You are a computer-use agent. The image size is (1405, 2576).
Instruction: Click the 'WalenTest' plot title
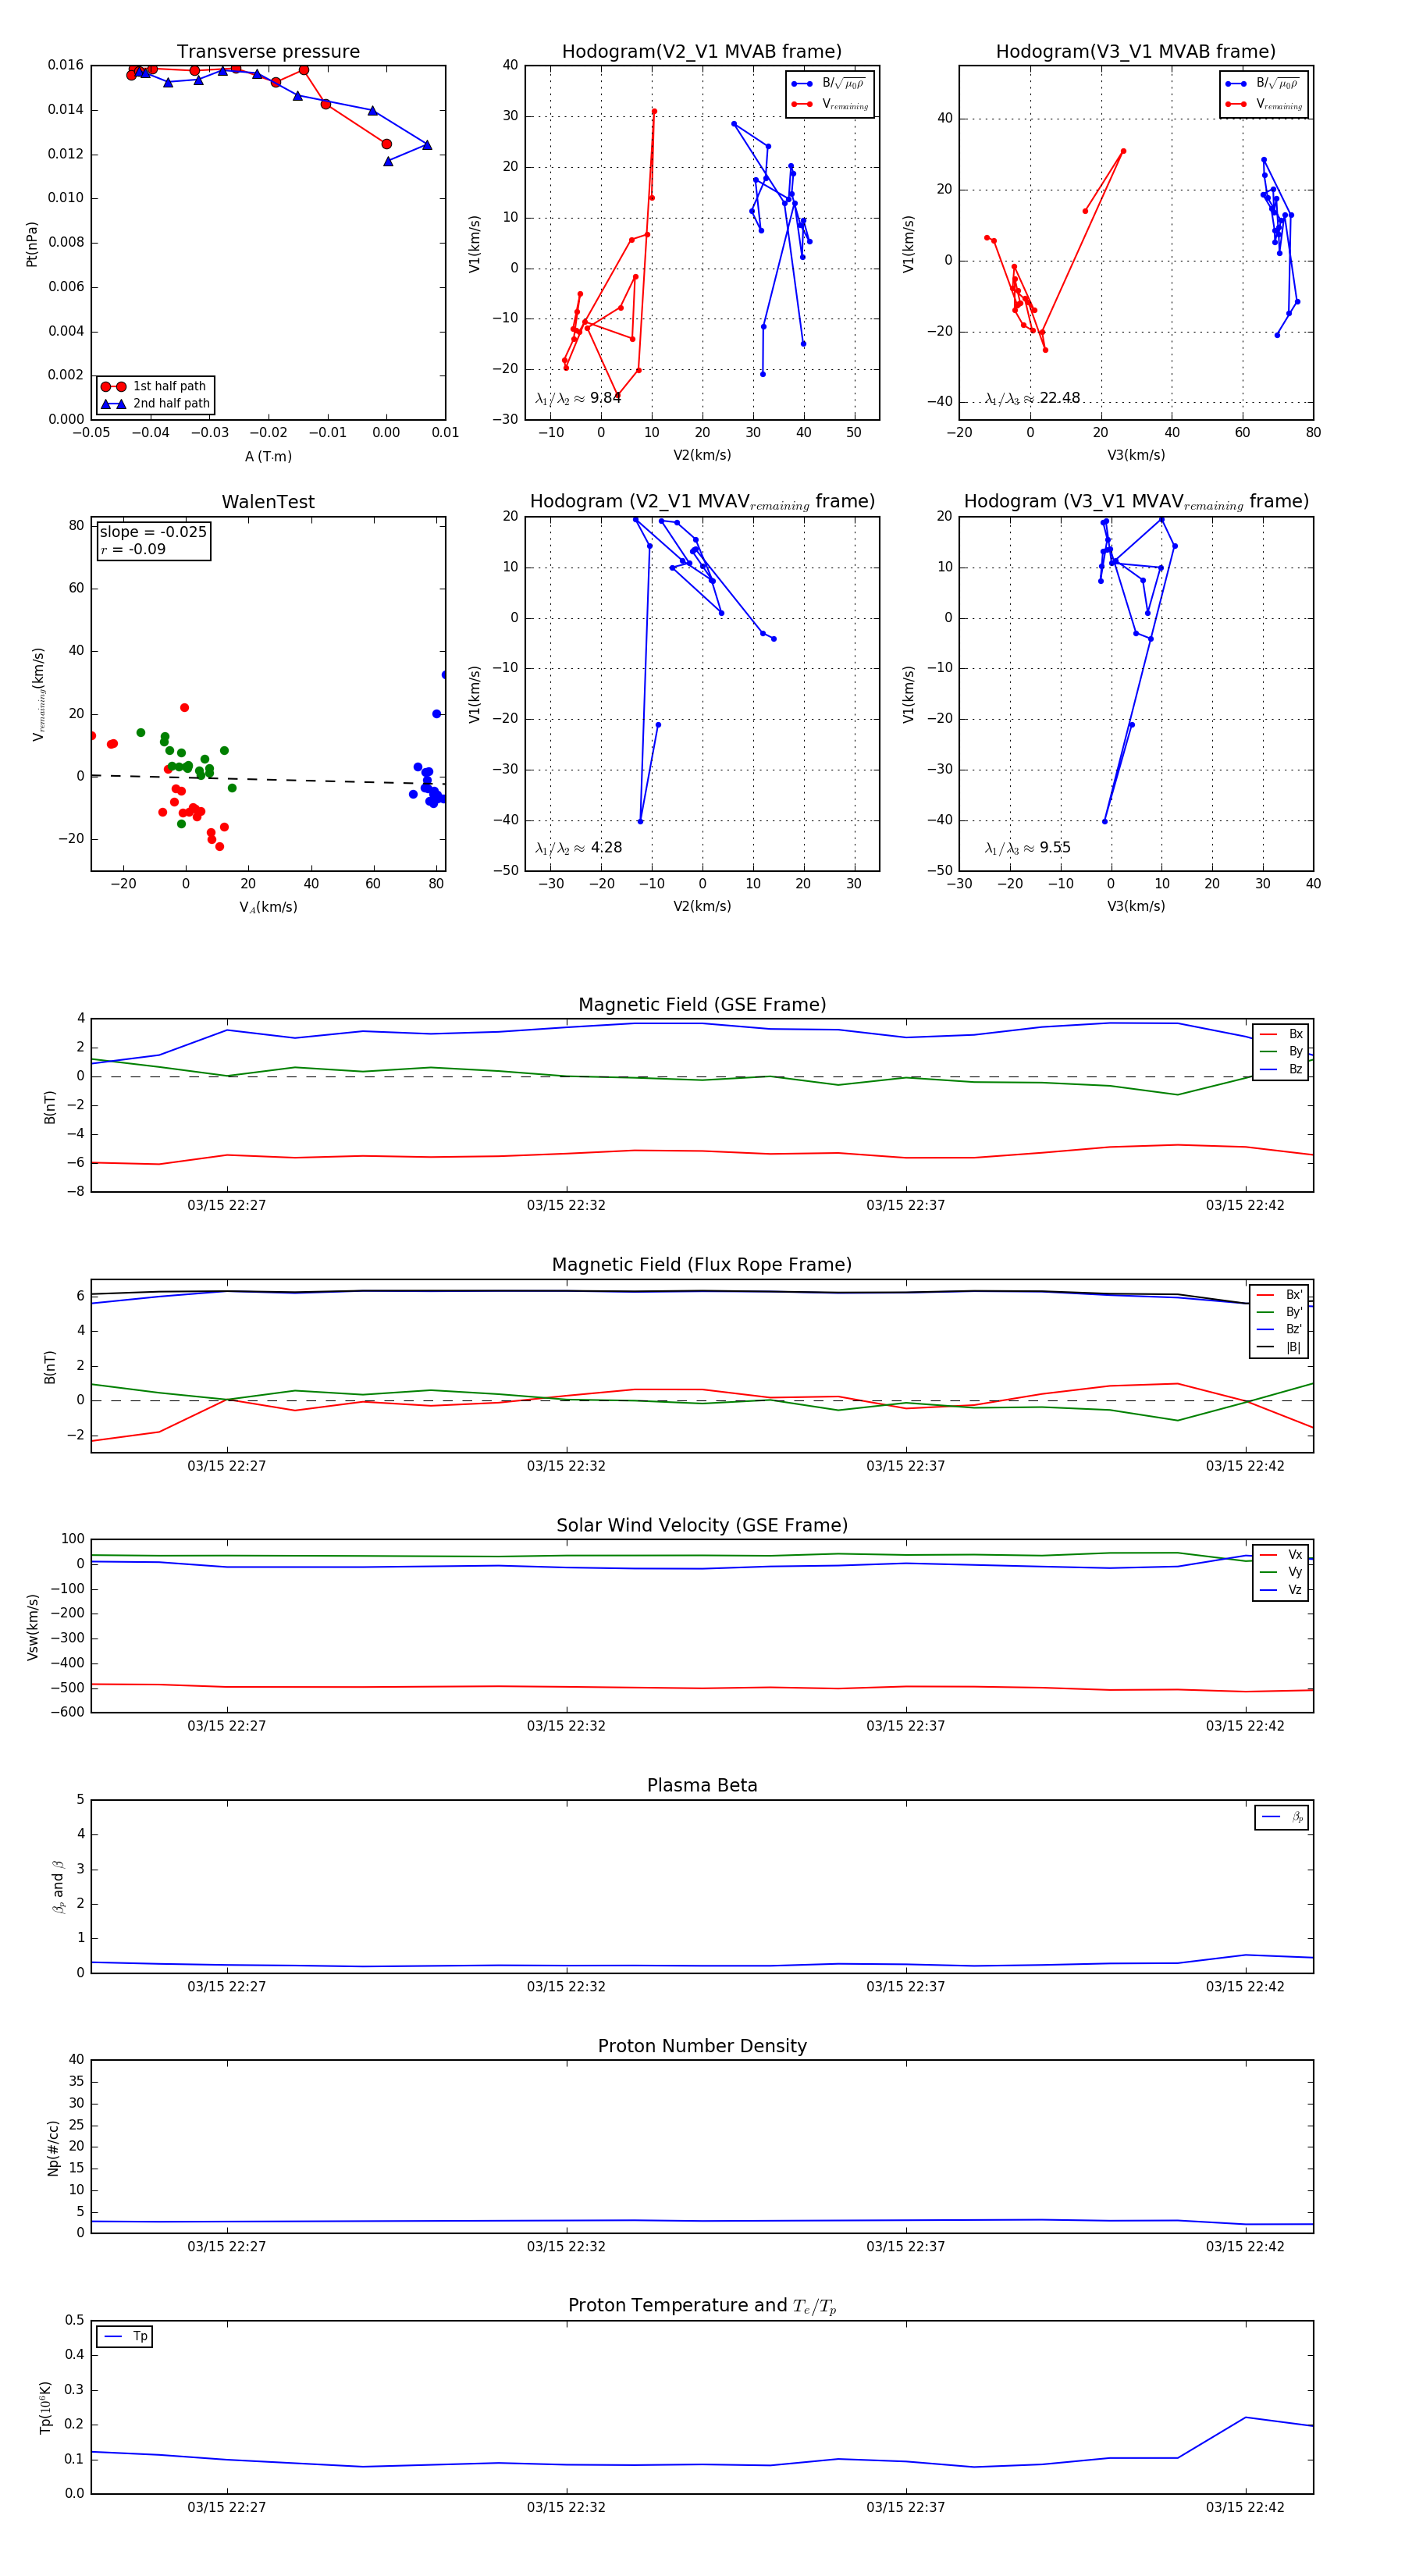268,502
